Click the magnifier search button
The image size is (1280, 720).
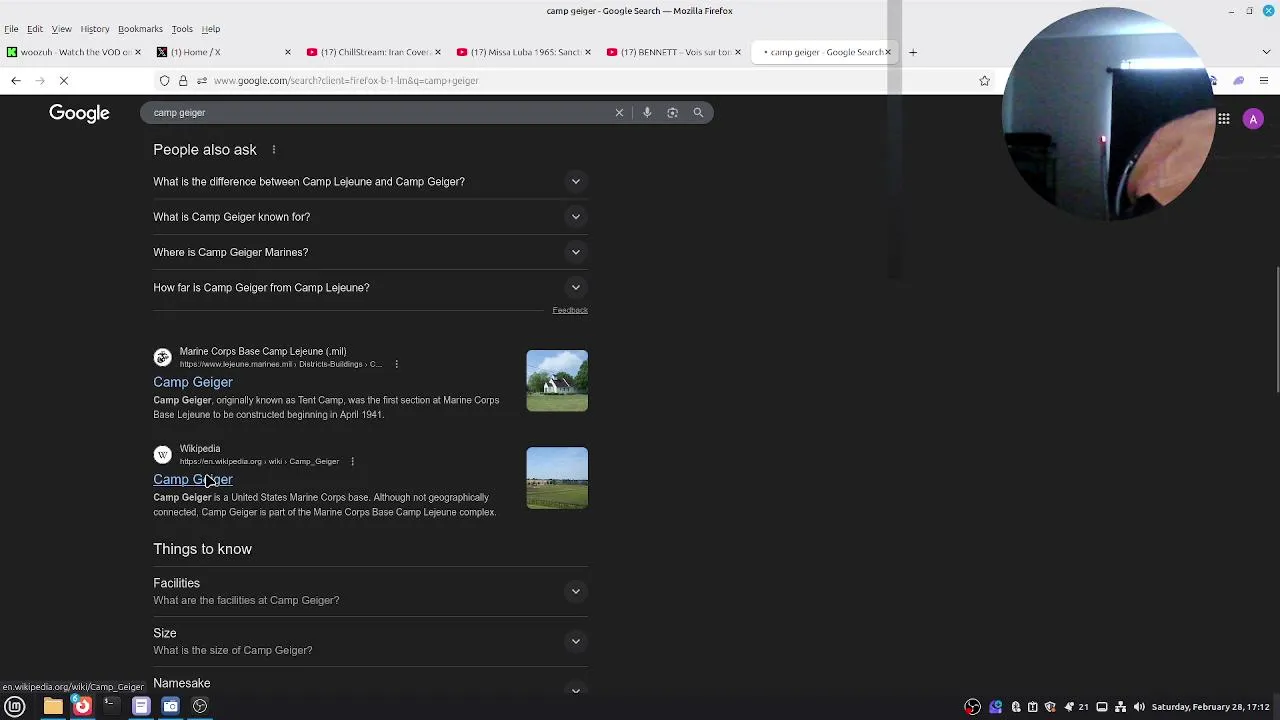point(698,113)
